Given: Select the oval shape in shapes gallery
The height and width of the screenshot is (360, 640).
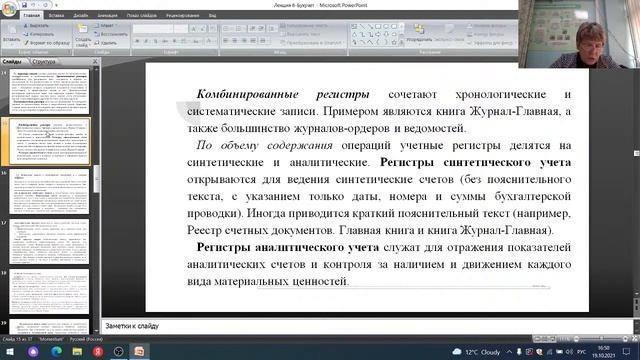Looking at the screenshot, I should point(386,27).
